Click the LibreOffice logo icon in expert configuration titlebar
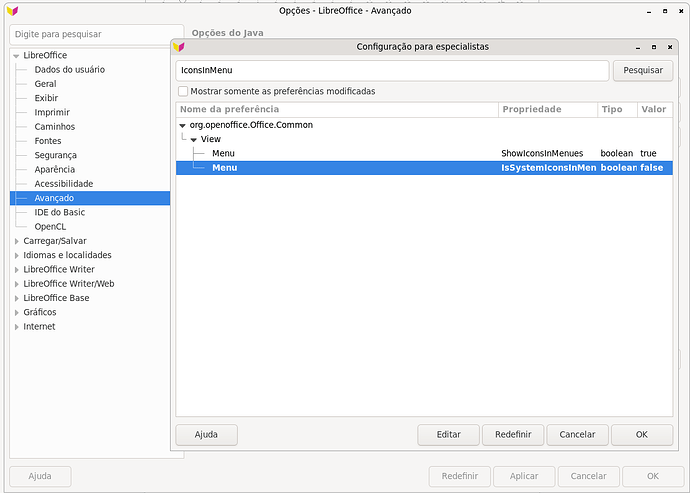The image size is (690, 493). pos(179,47)
